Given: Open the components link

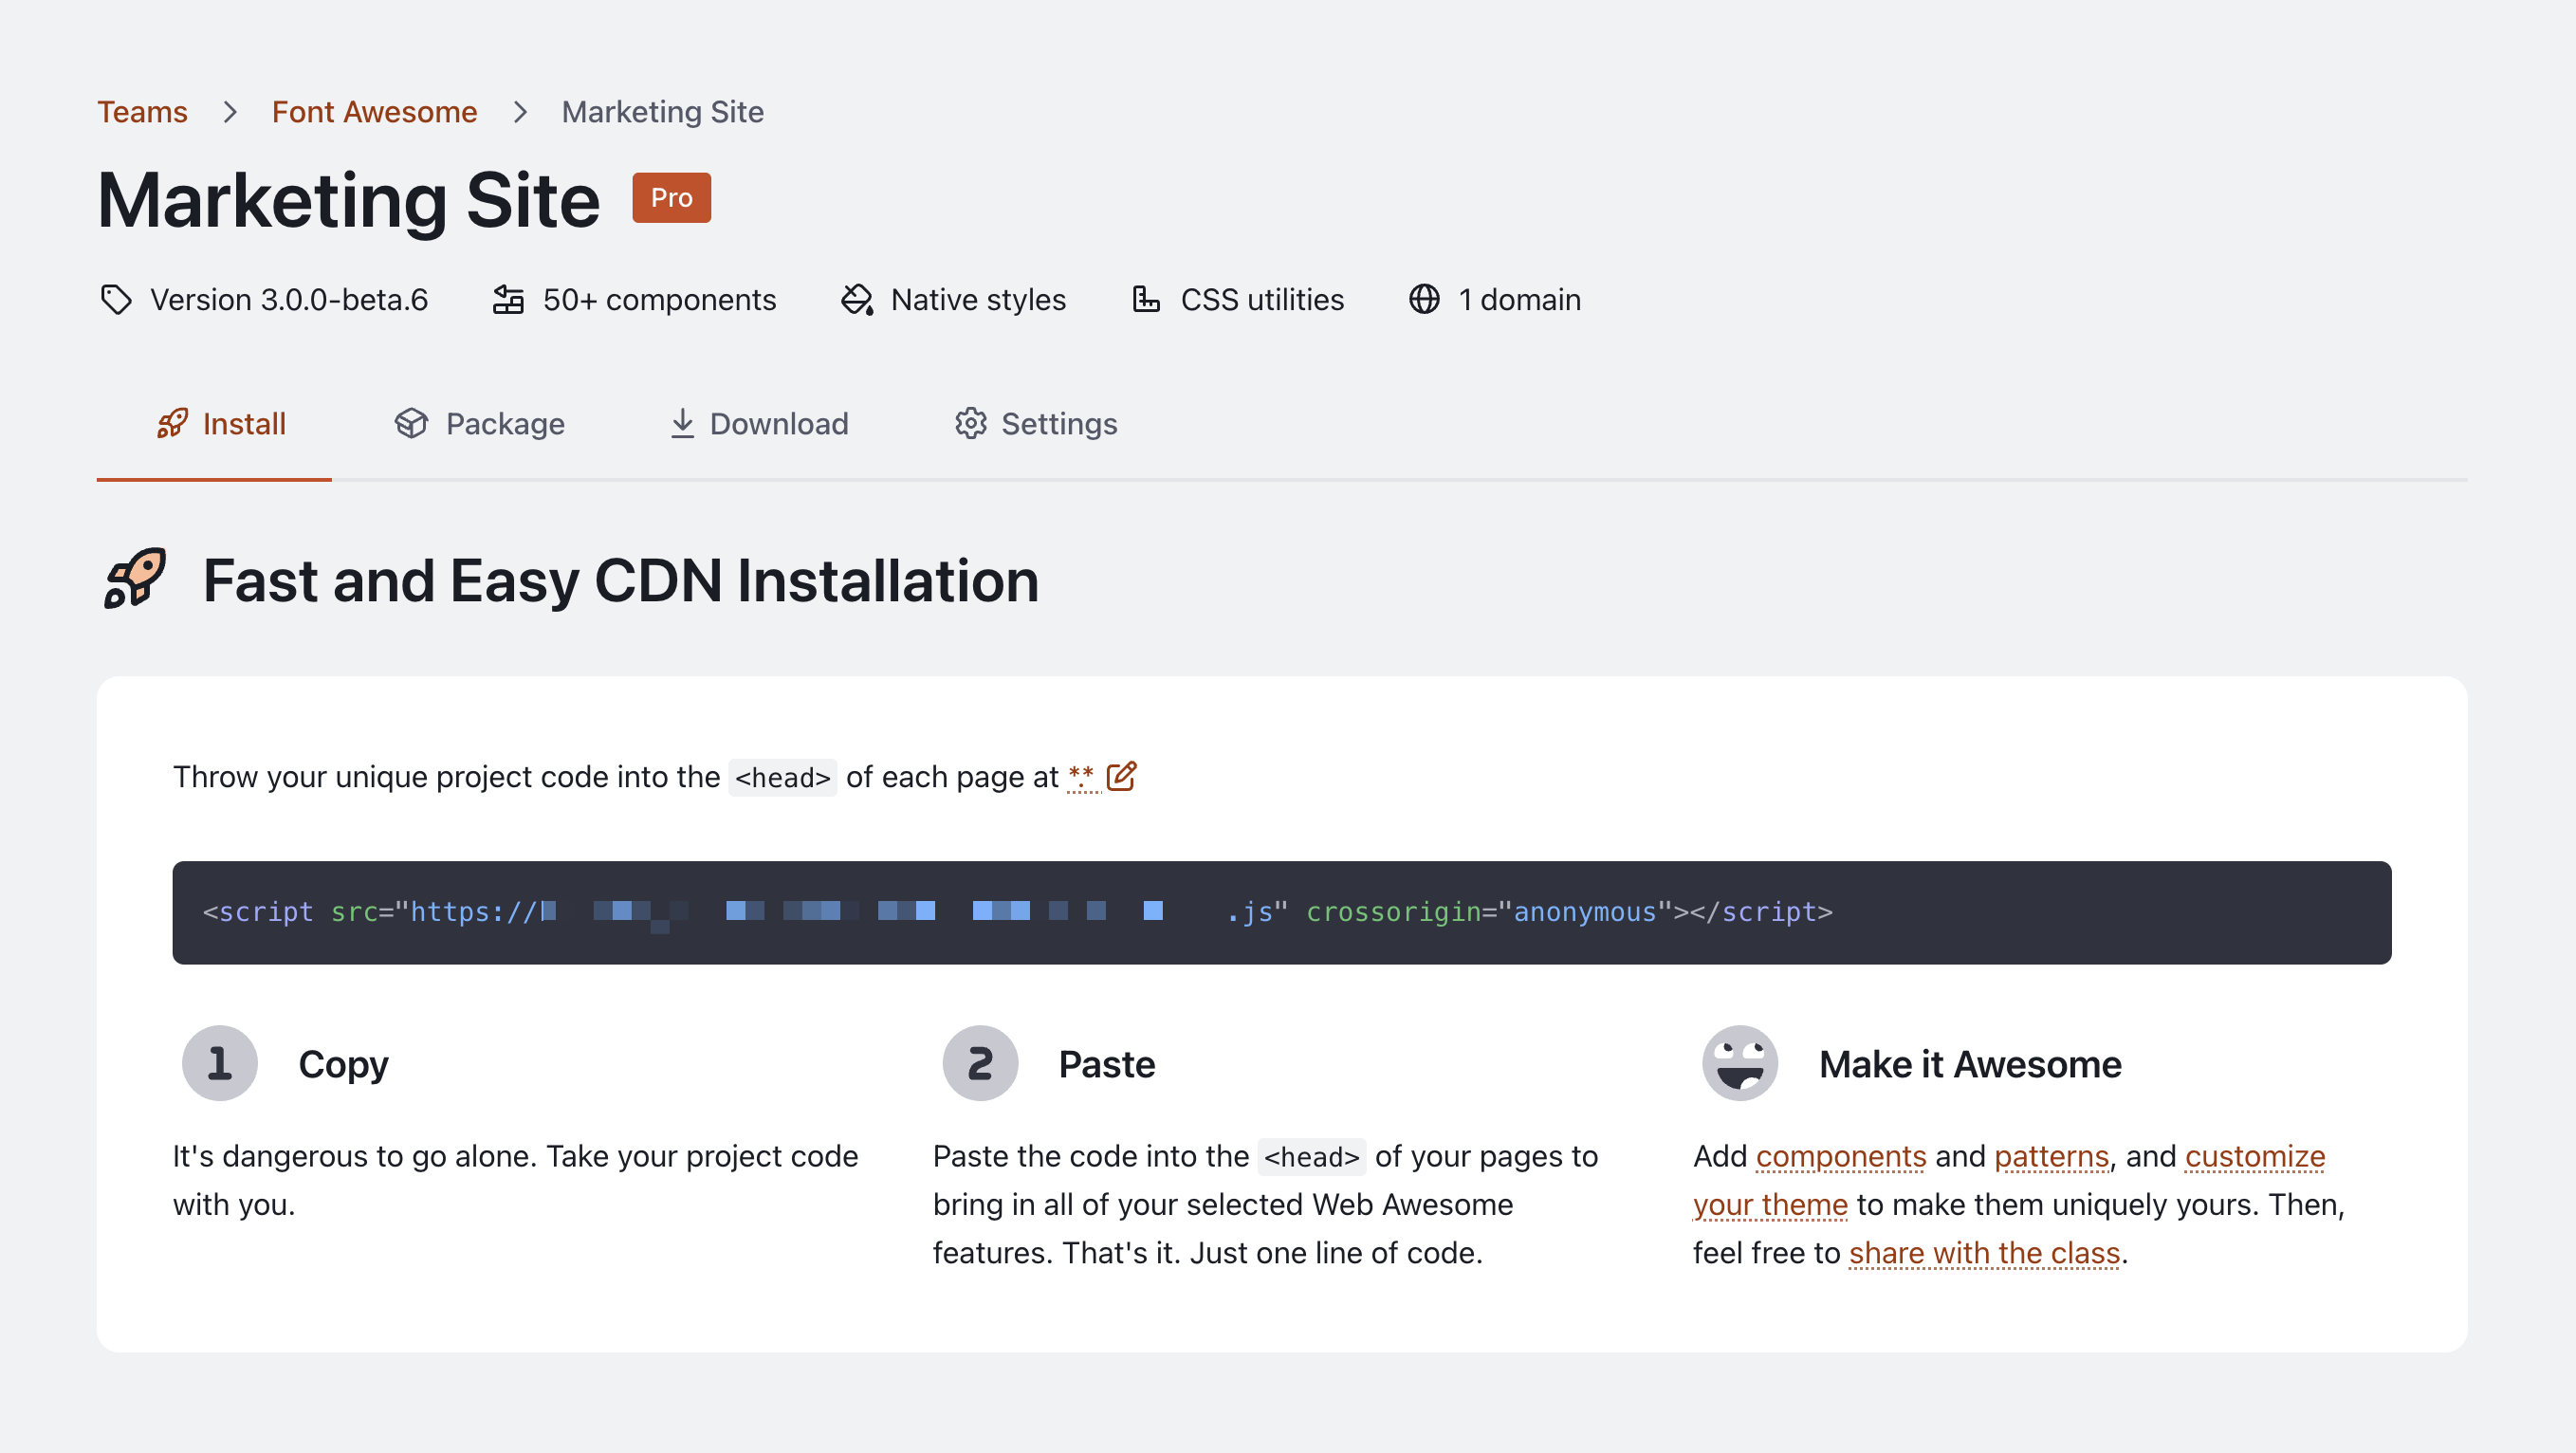Looking at the screenshot, I should pos(1840,1156).
